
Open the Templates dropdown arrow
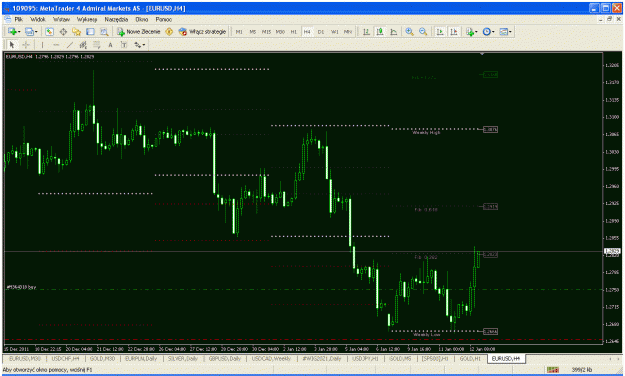click(510, 32)
